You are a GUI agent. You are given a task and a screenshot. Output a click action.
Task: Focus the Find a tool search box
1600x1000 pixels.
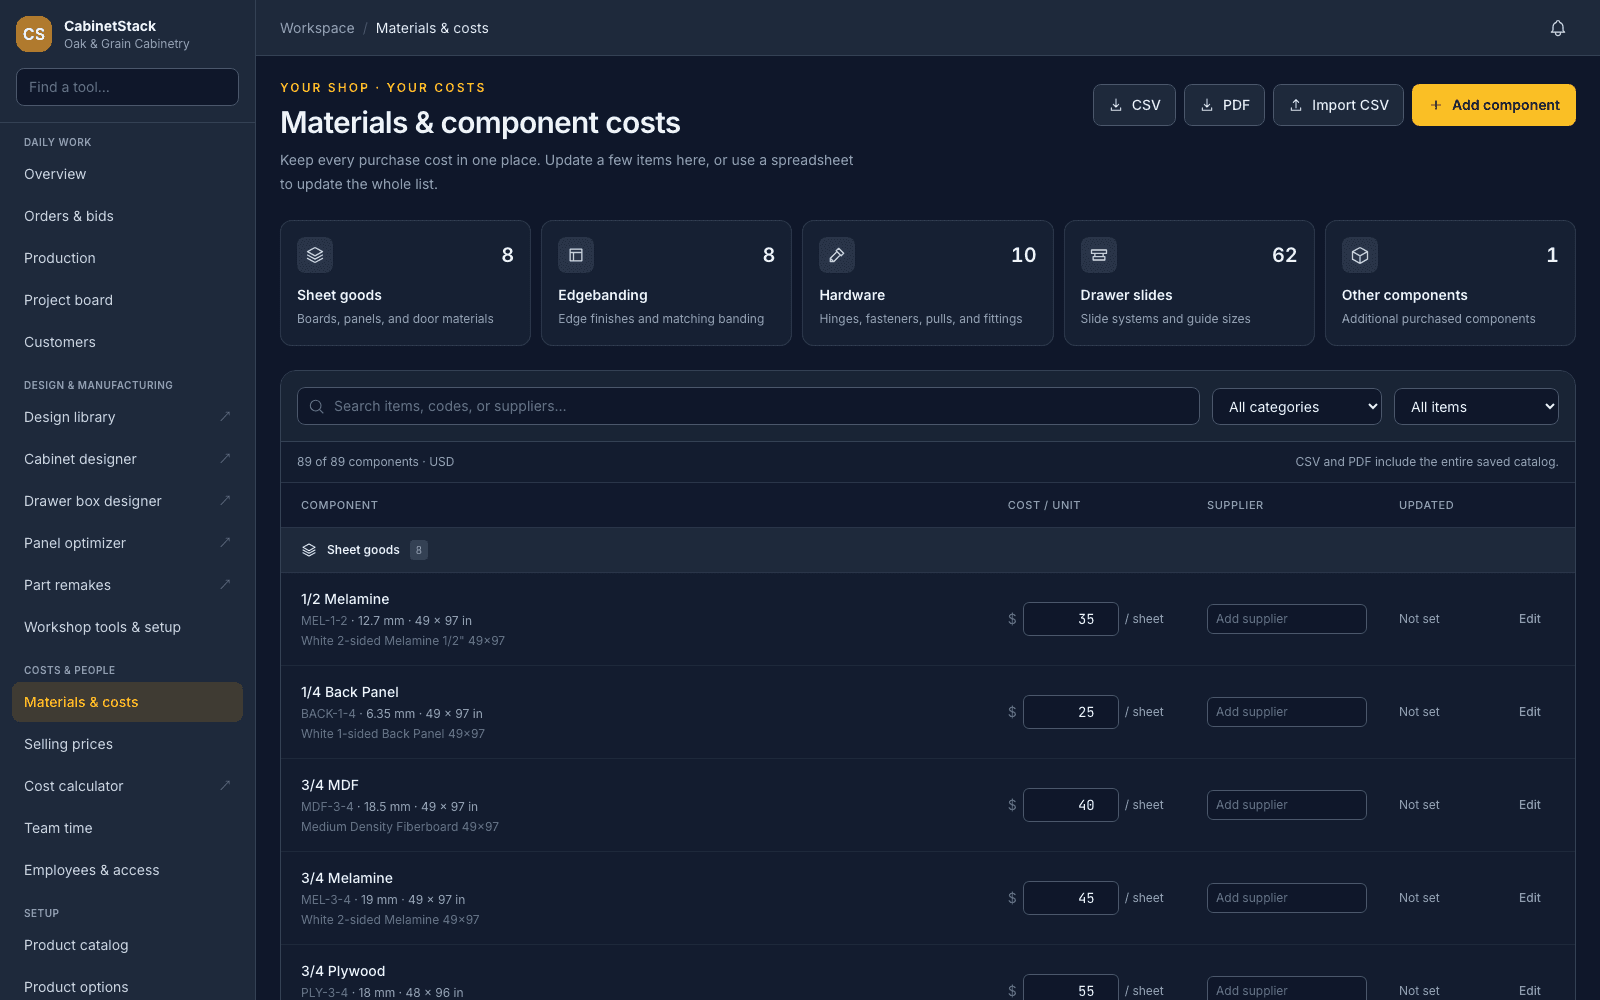[127, 87]
